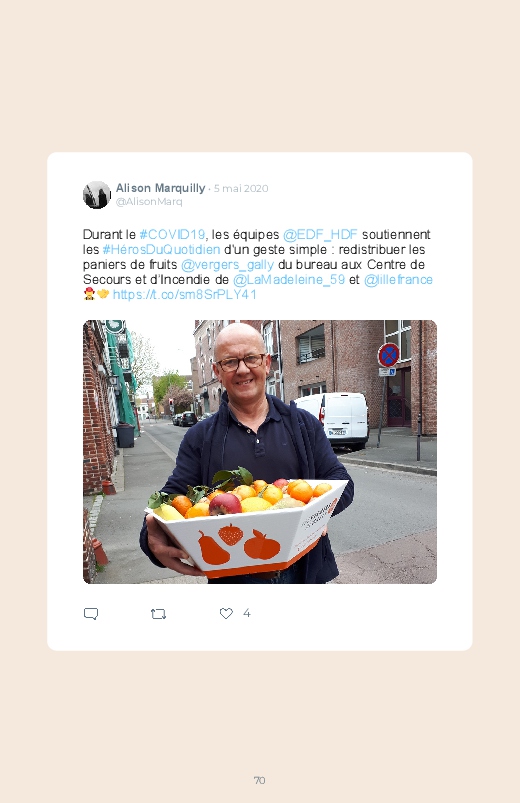Click the page number 70
Viewport: 520px width, 803px height.
[x=260, y=780]
